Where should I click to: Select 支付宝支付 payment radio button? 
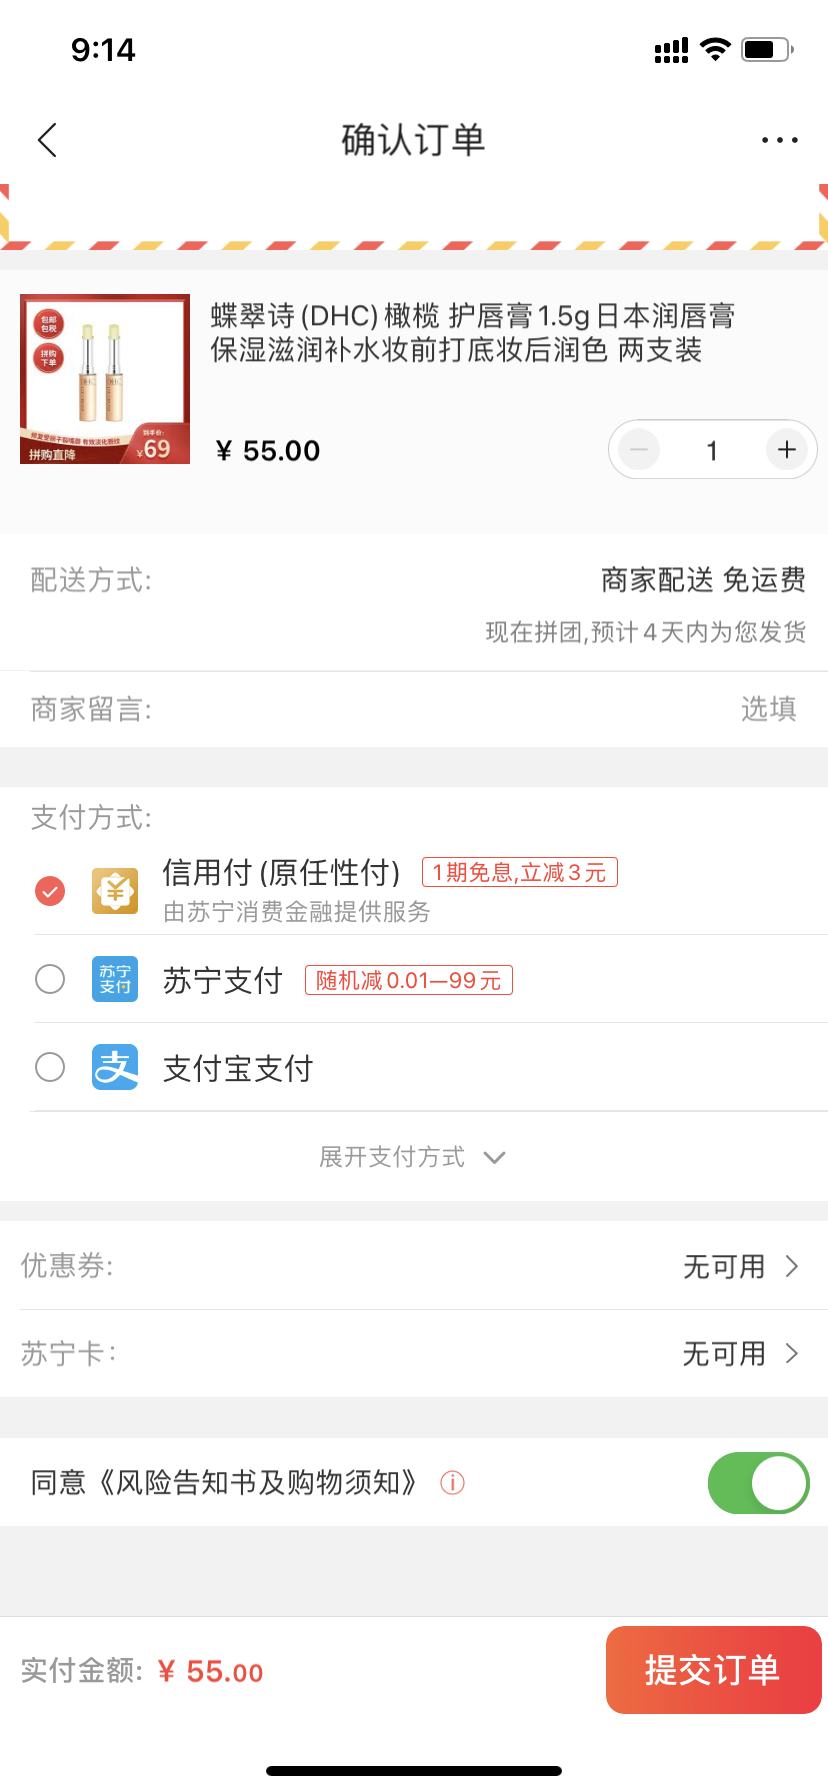pyautogui.click(x=50, y=1067)
